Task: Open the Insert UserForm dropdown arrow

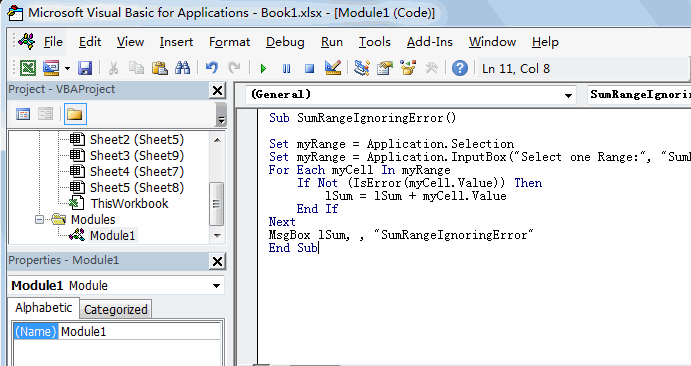Action: pyautogui.click(x=67, y=68)
